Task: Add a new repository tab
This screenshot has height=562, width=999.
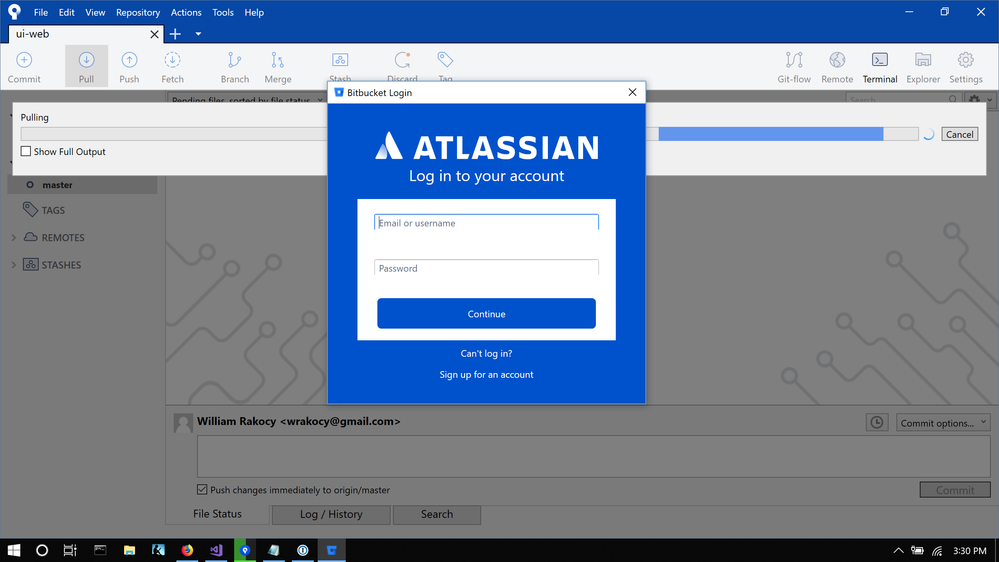Action: tap(175, 34)
